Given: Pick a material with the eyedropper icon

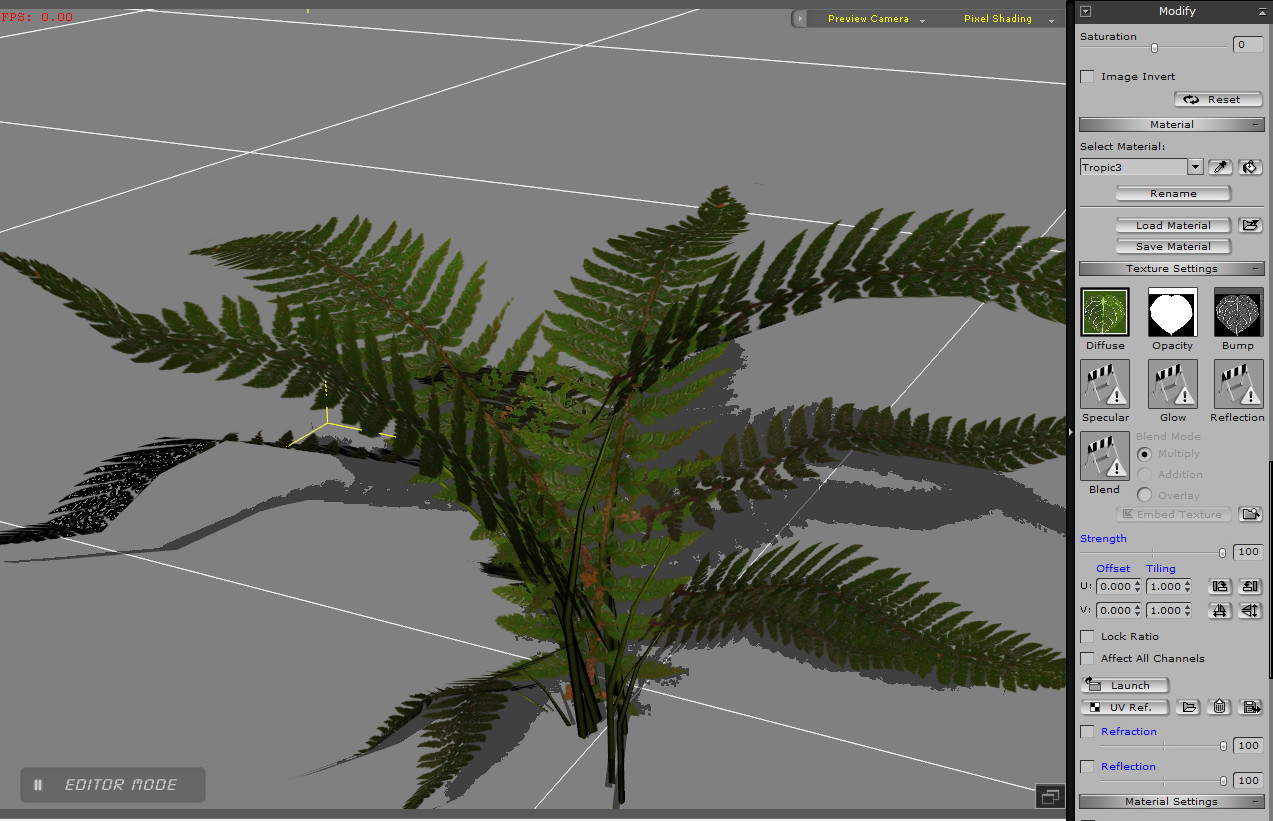Looking at the screenshot, I should [x=1220, y=167].
